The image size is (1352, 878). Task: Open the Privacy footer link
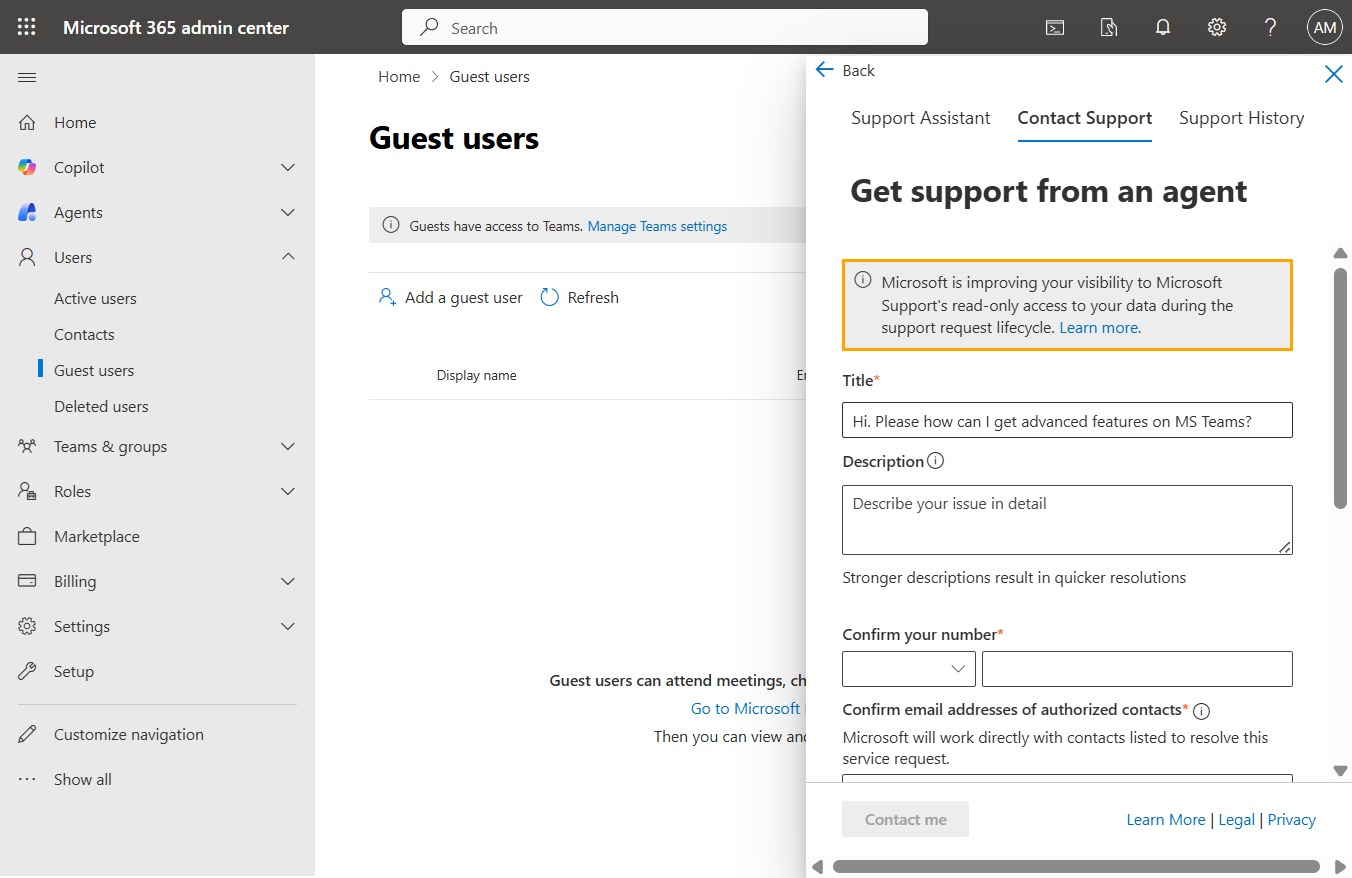[1292, 820]
